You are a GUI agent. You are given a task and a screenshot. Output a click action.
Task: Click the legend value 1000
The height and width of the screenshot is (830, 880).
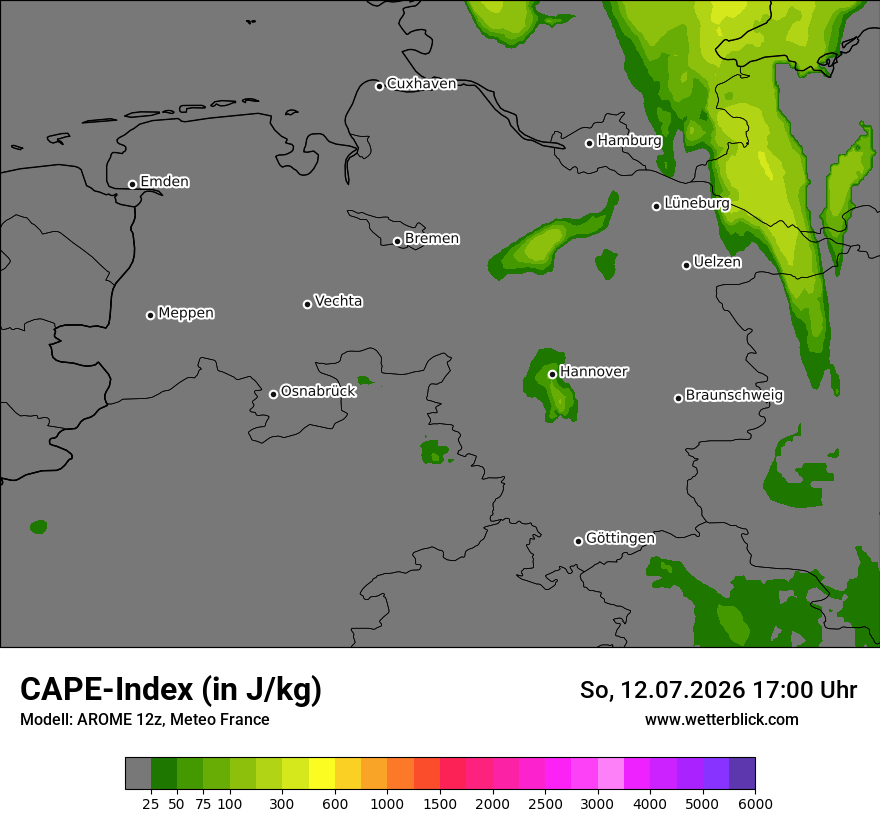[387, 804]
